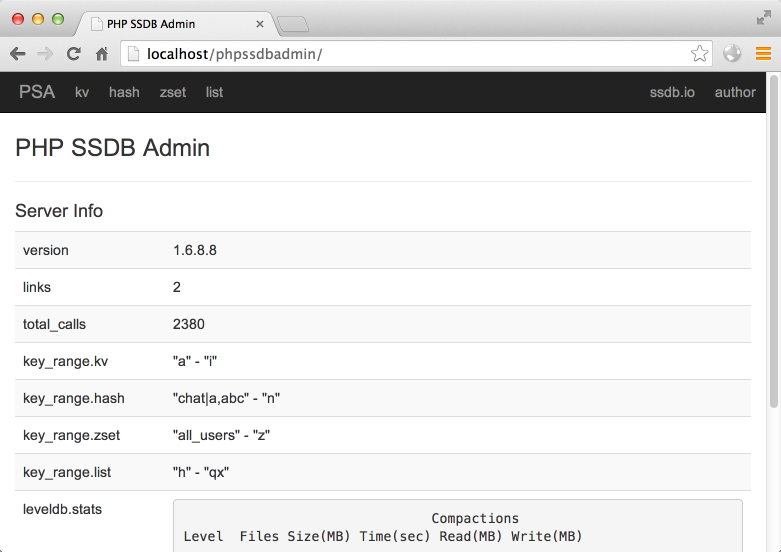The image size is (781, 552).
Task: Click the key_range.hash value "chat|a,abc" - "n"
Action: click(x=226, y=398)
